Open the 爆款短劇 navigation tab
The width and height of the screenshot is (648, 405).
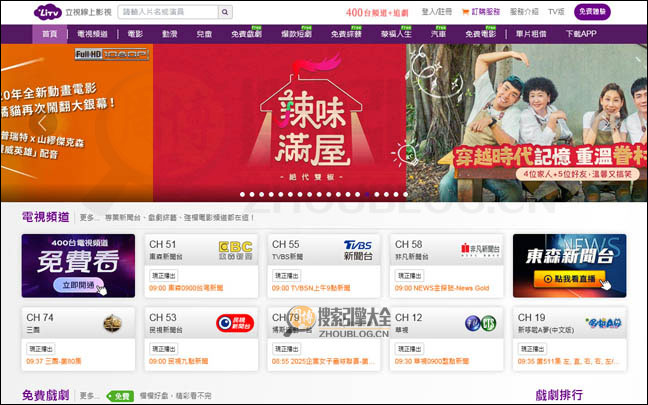point(296,34)
